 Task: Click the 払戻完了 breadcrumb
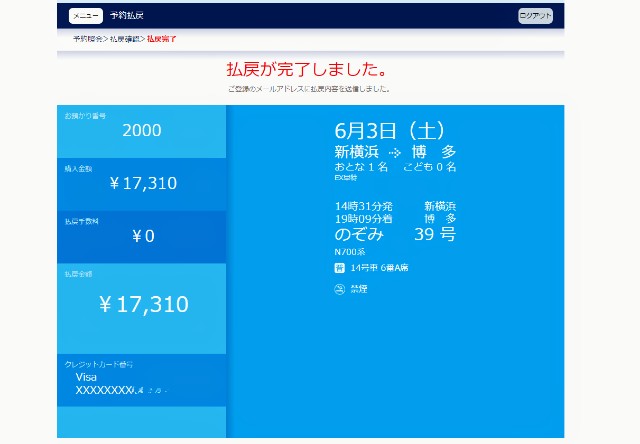(162, 39)
